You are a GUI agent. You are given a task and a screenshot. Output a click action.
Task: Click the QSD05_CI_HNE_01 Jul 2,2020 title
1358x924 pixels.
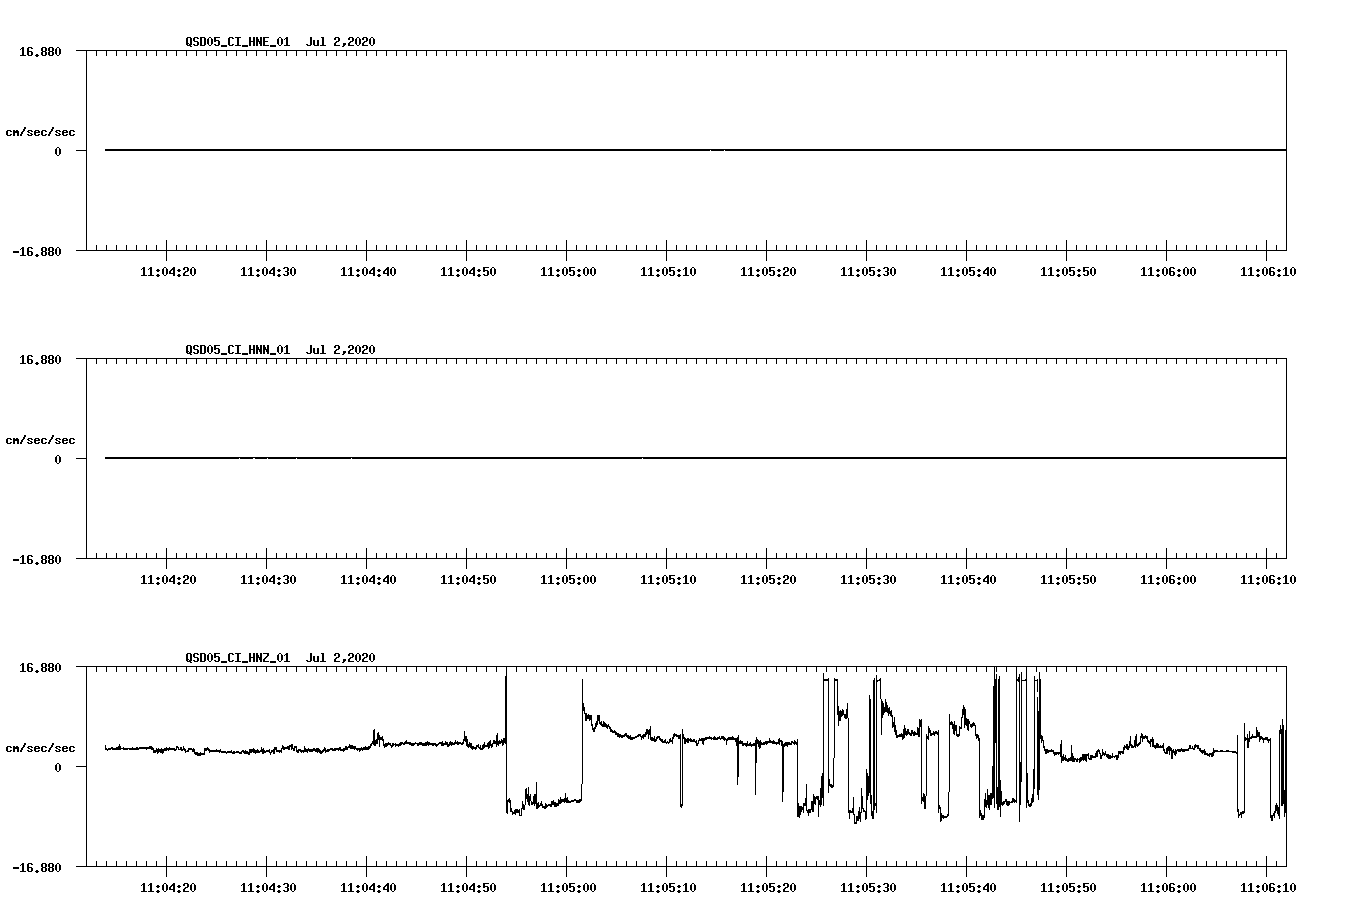tap(280, 42)
